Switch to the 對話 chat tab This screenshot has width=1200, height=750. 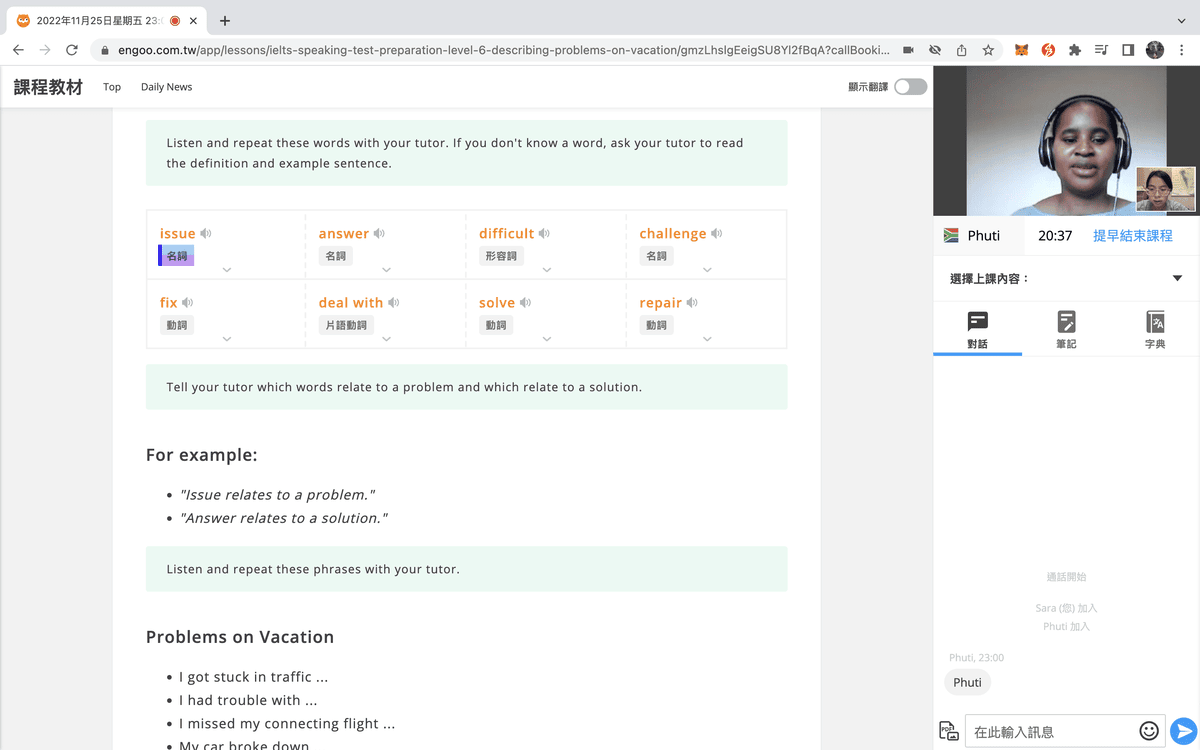[x=978, y=330]
